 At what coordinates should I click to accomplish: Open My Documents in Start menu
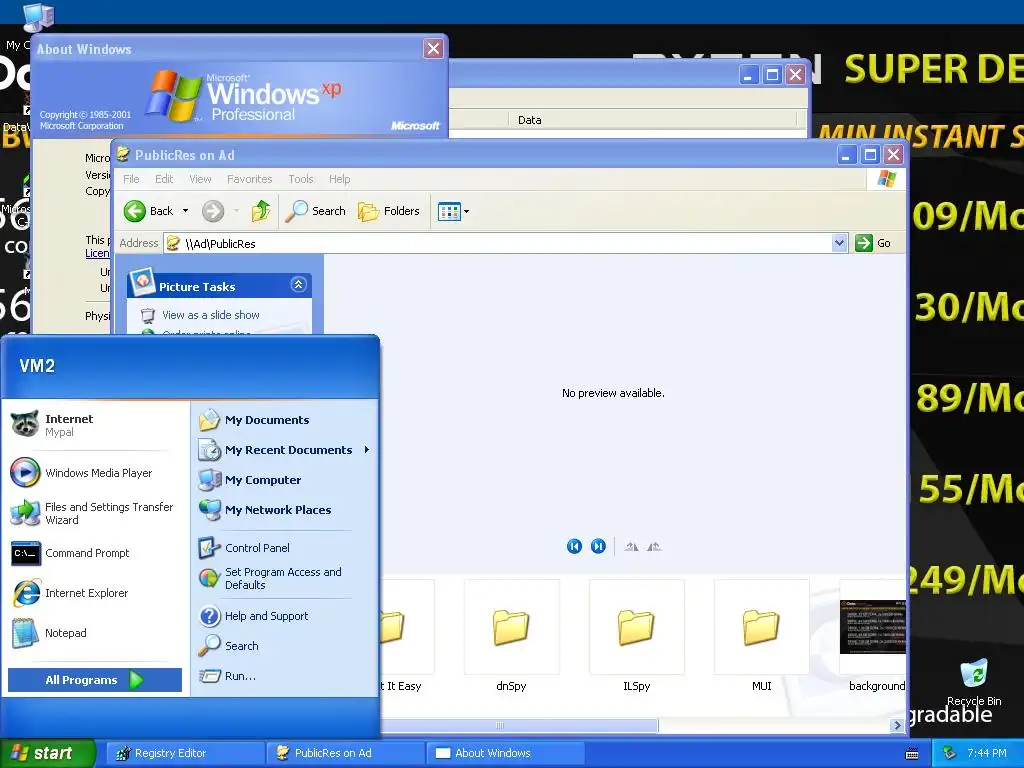click(285, 420)
